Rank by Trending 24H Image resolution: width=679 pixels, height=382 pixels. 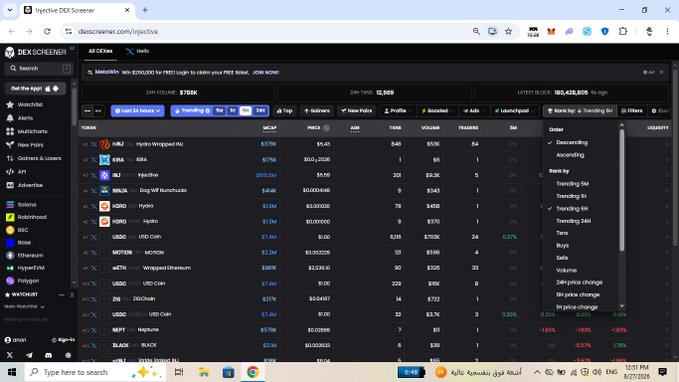573,221
